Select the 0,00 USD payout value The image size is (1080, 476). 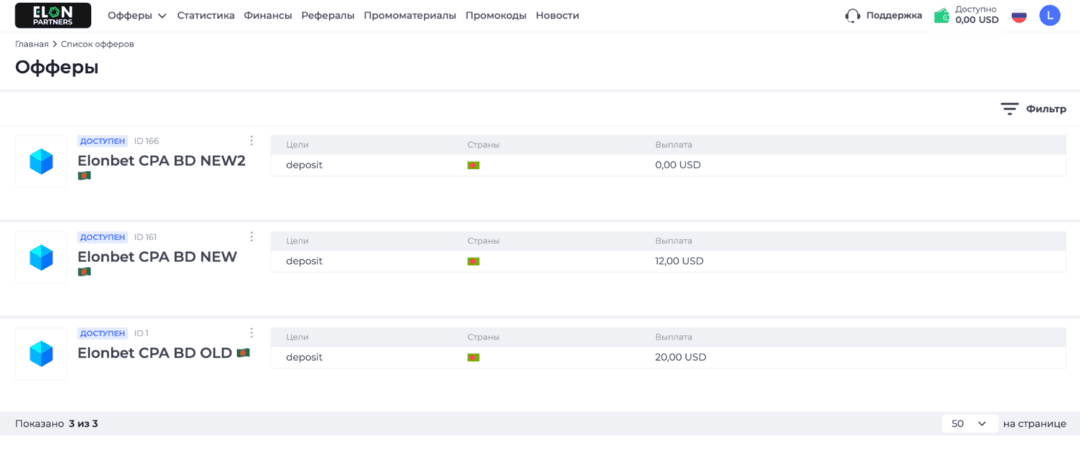678,165
